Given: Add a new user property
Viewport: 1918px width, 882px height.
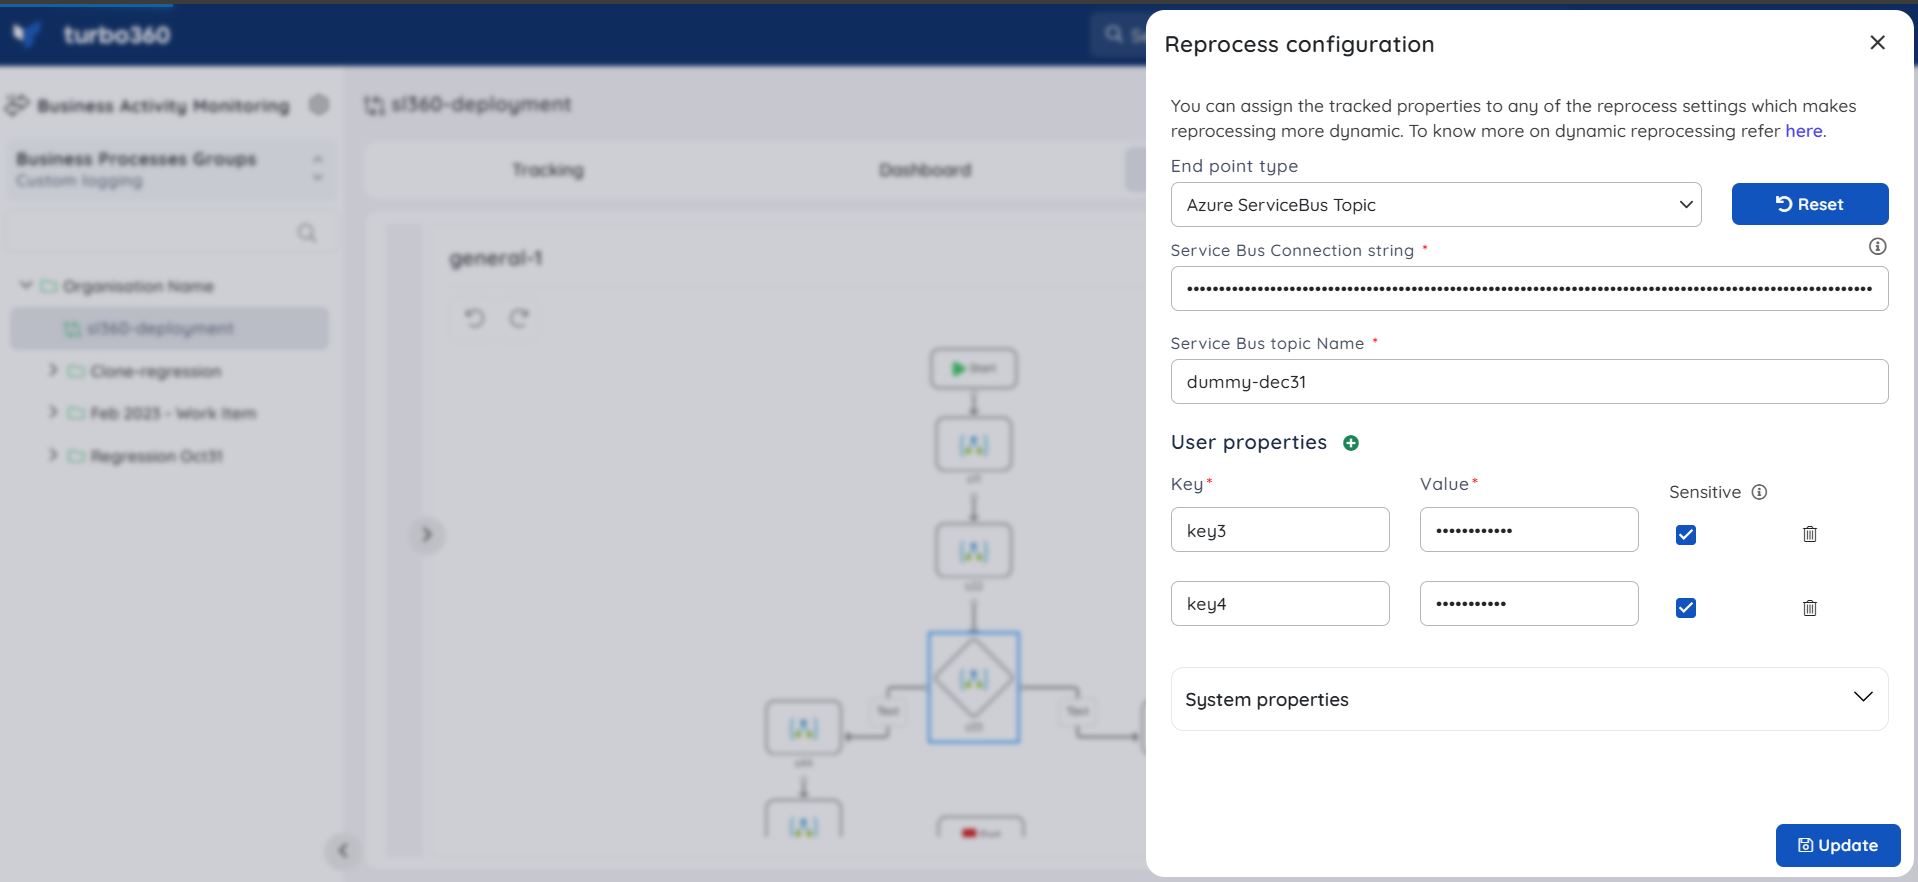Looking at the screenshot, I should point(1350,443).
